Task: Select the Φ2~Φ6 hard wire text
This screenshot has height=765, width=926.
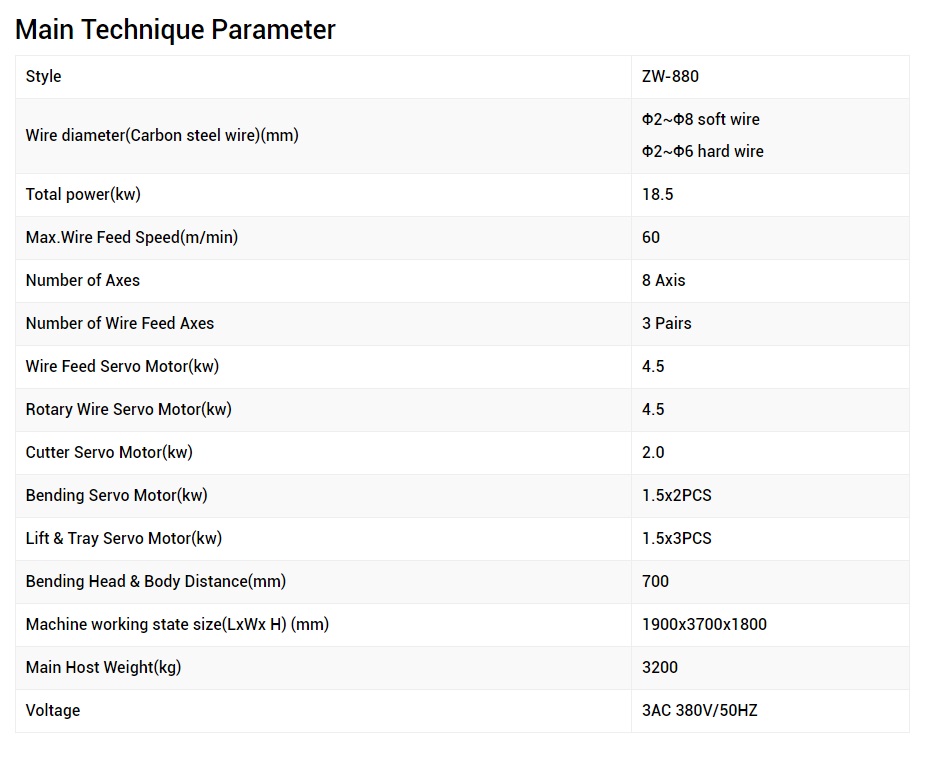Action: (x=703, y=152)
